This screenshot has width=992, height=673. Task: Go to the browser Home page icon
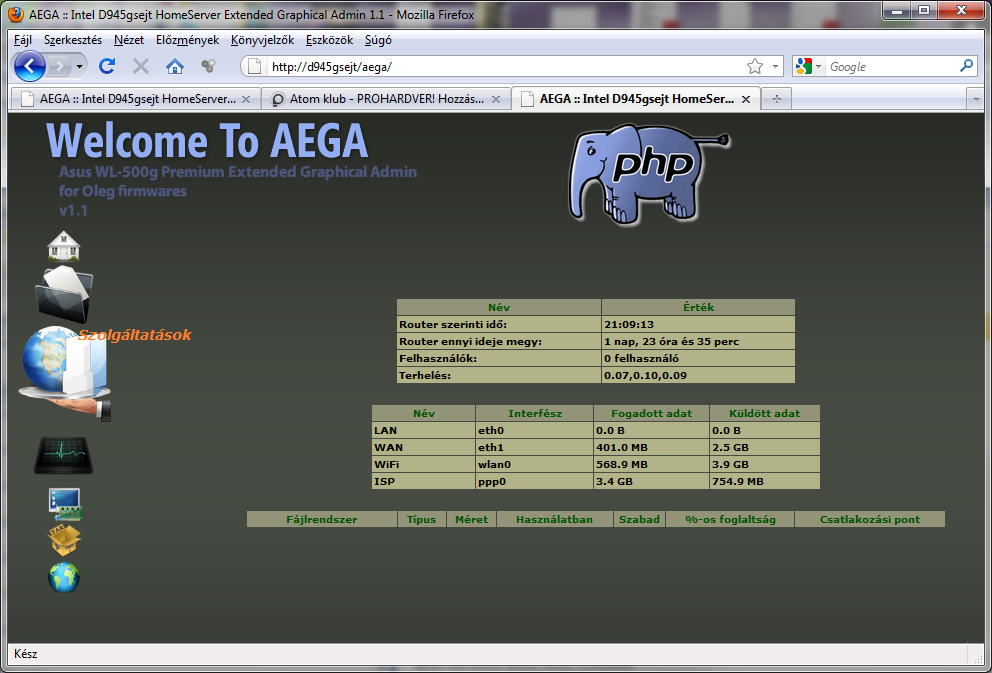[175, 66]
